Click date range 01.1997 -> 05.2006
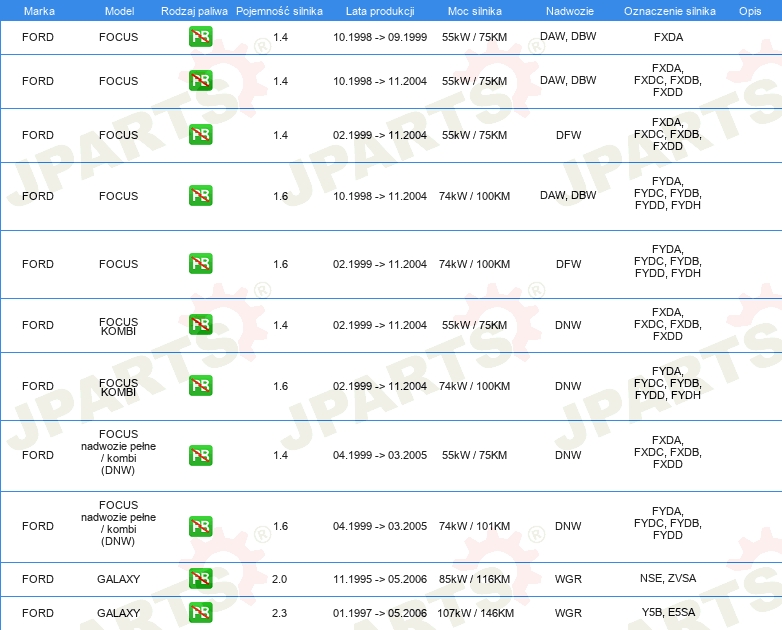 pos(380,613)
